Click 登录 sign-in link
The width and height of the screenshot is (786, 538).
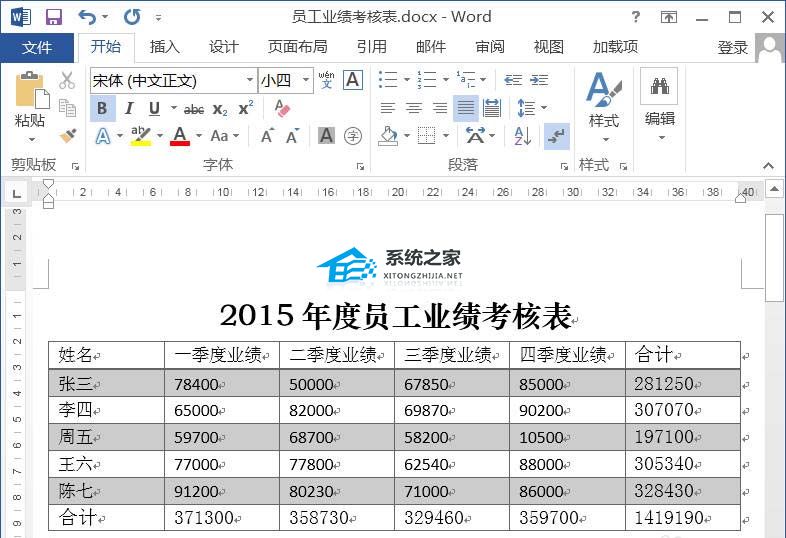733,48
